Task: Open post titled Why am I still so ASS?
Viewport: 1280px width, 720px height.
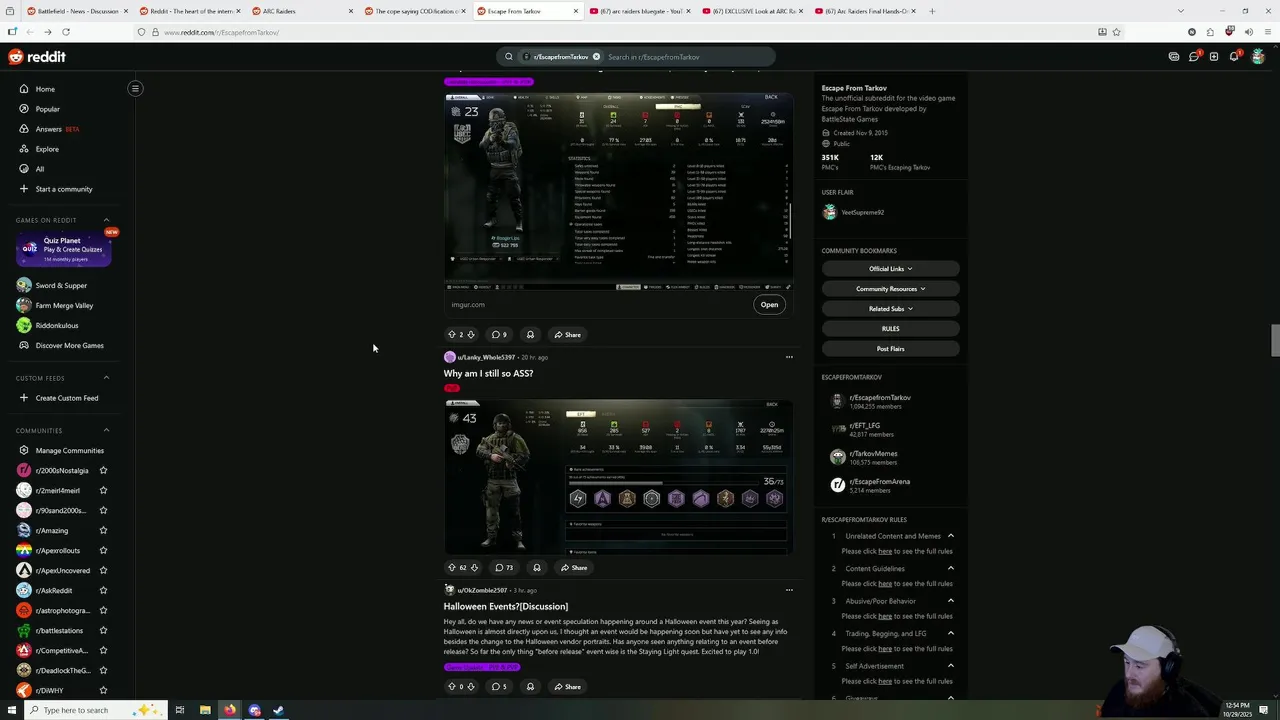Action: [488, 373]
